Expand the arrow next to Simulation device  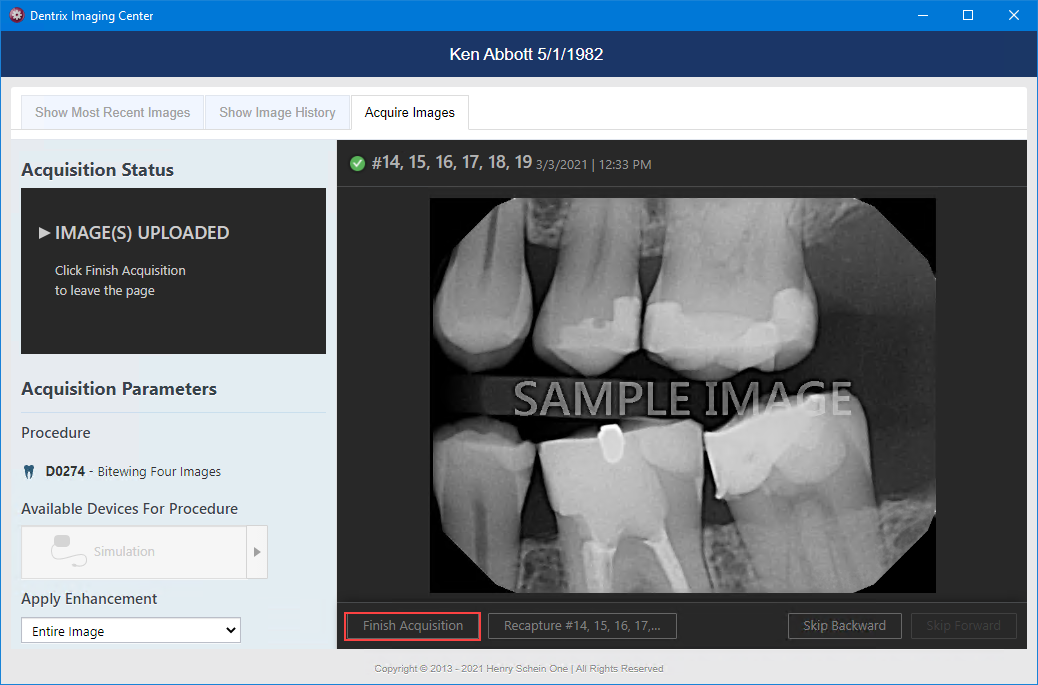[x=257, y=552]
